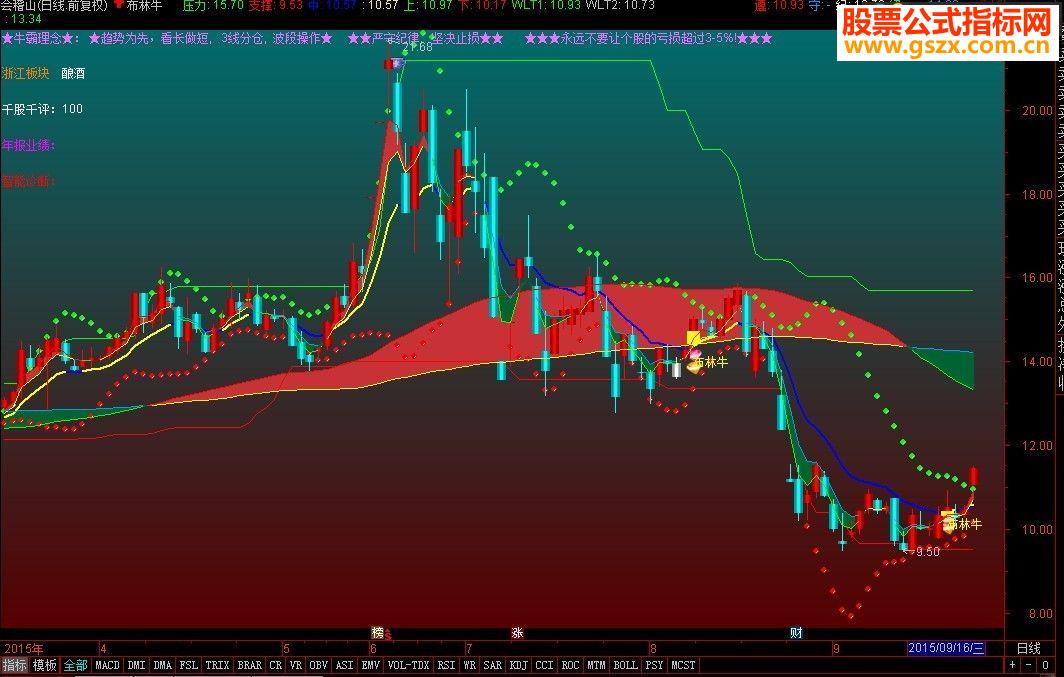The image size is (1064, 677).
Task: Select the DMA indicator
Action: click(x=162, y=665)
